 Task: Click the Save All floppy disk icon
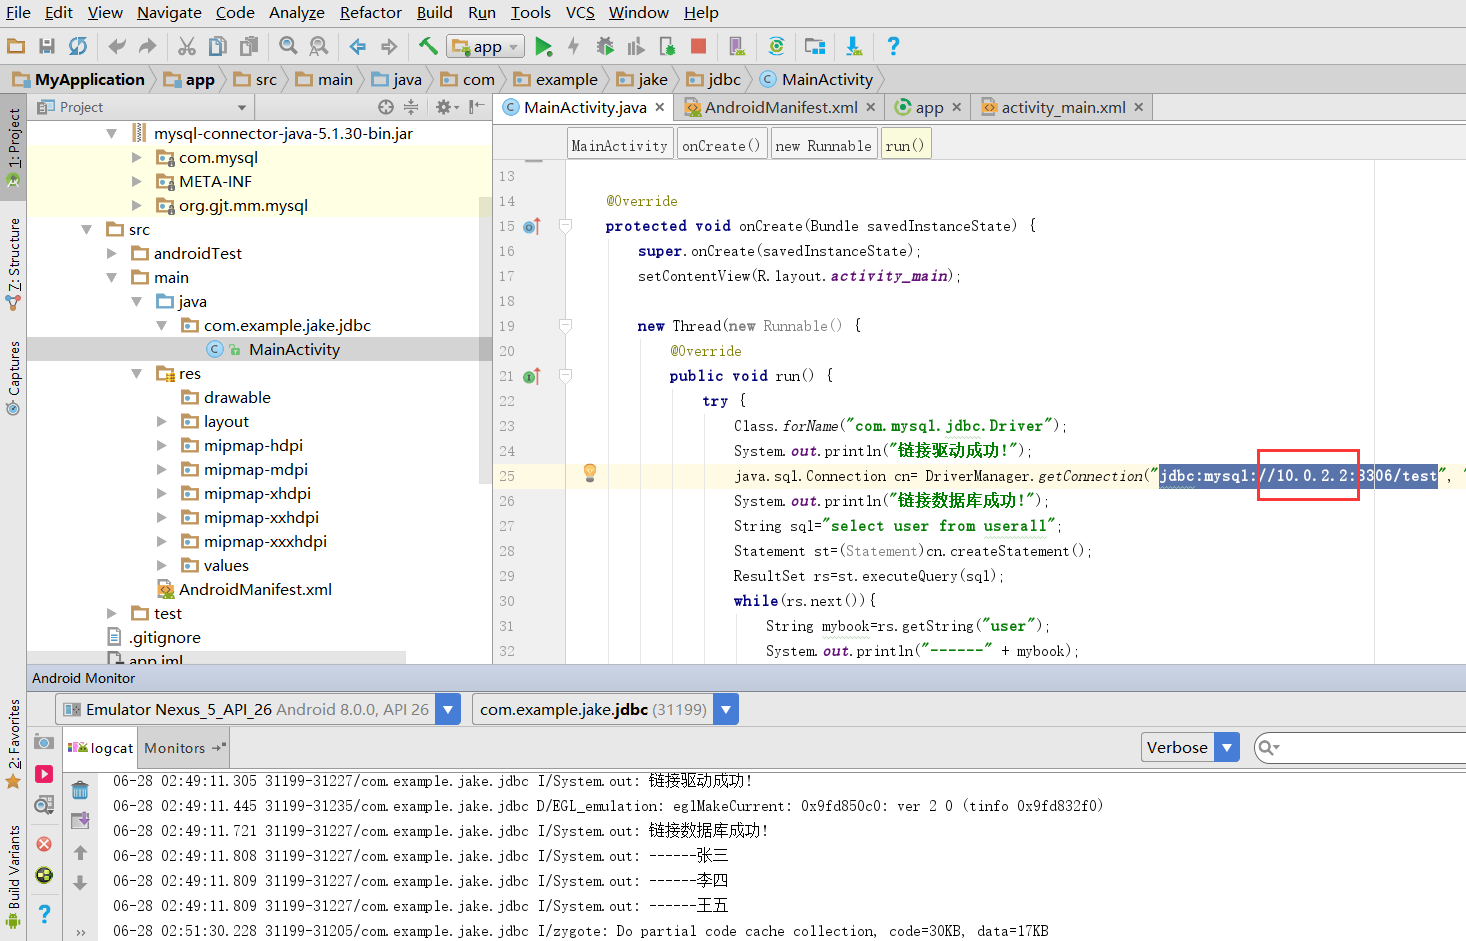47,46
